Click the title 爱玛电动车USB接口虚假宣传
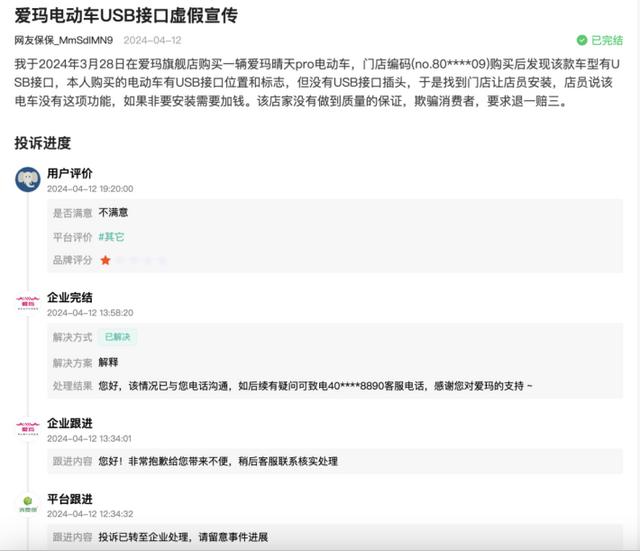 [x=126, y=16]
